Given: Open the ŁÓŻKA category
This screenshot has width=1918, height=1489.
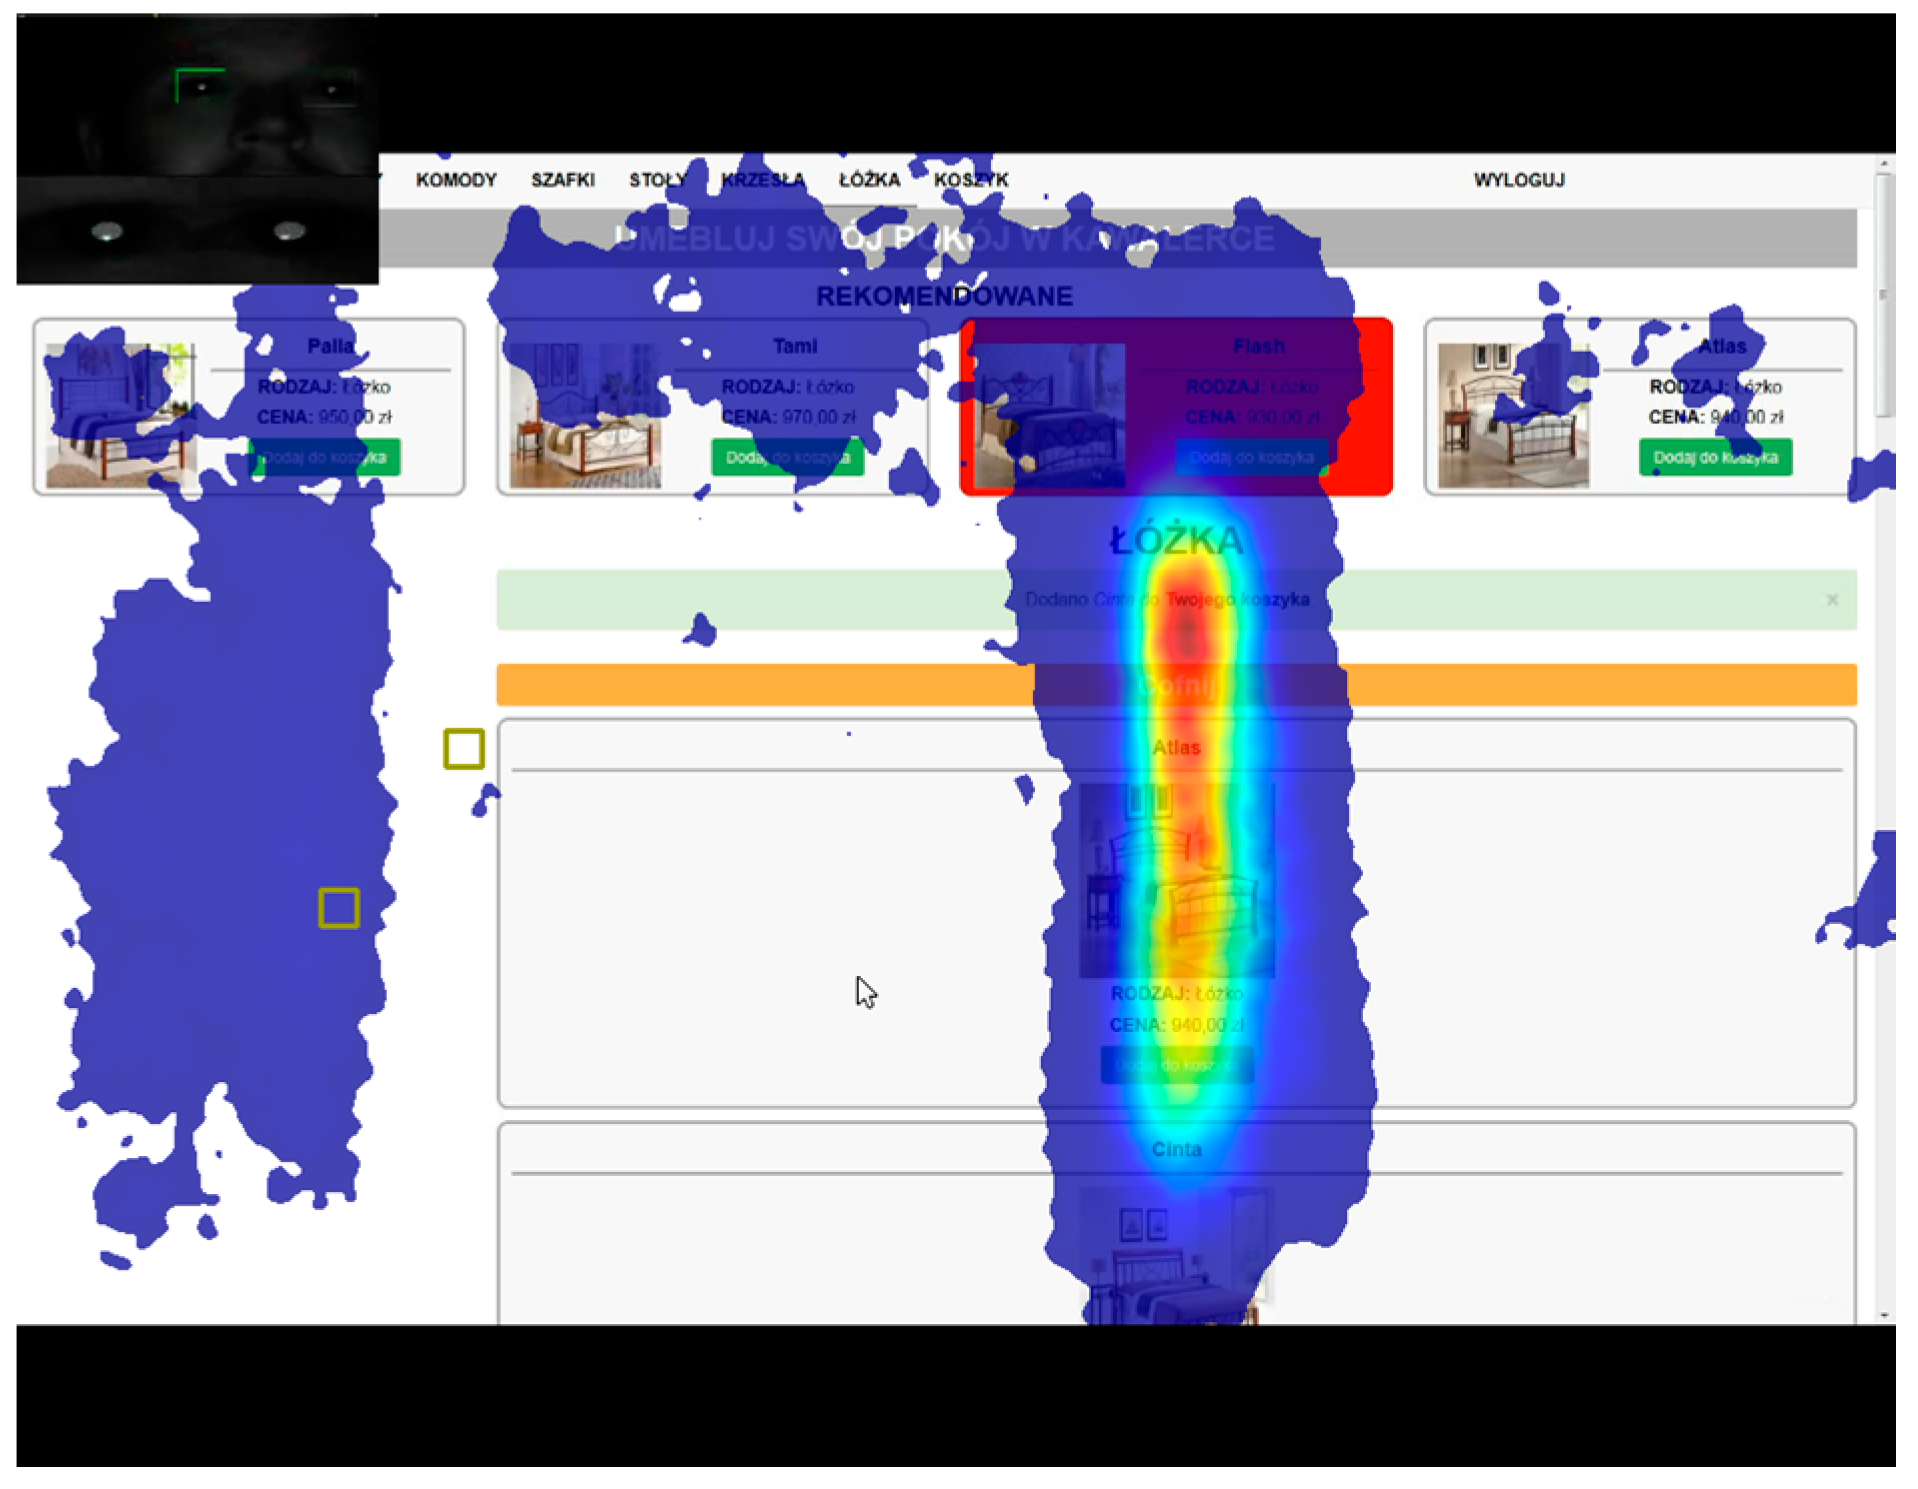Looking at the screenshot, I should click(x=869, y=180).
